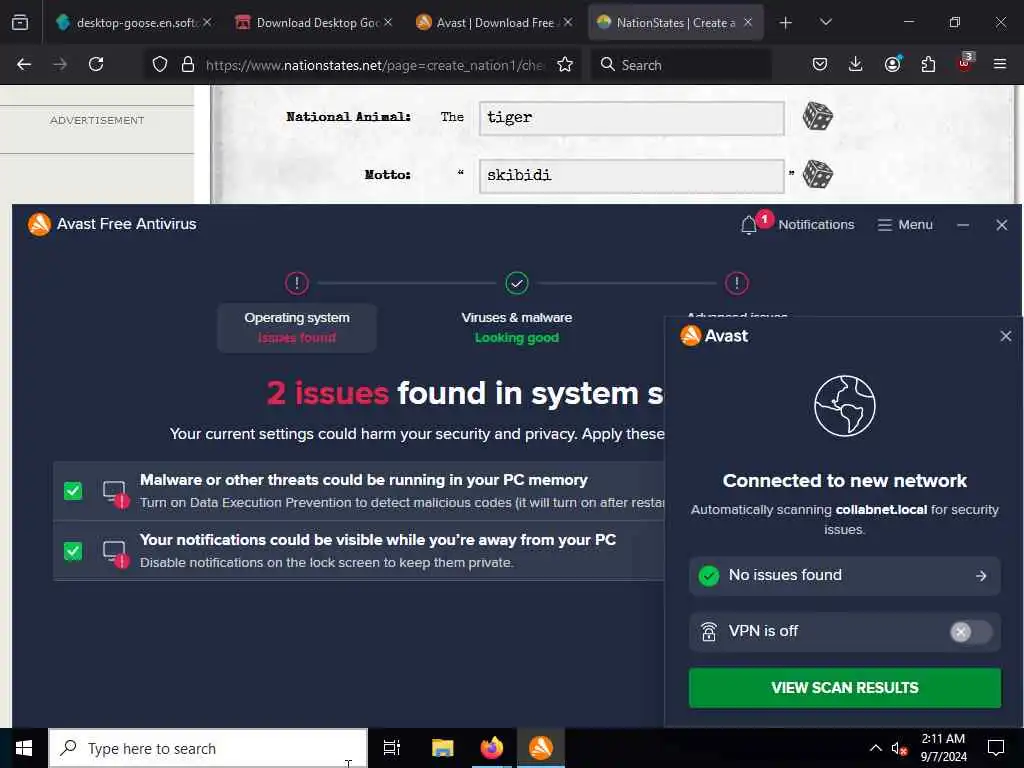1024x768 pixels.
Task: Open the Firefox downloads panel
Action: pos(856,64)
